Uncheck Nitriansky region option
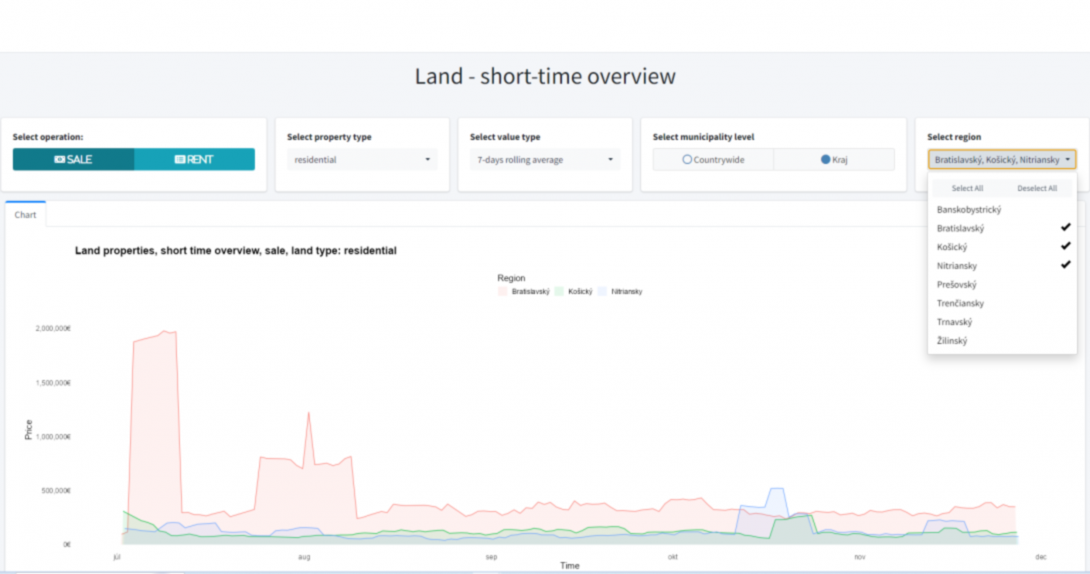This screenshot has height=574, width=1090. (x=1002, y=265)
